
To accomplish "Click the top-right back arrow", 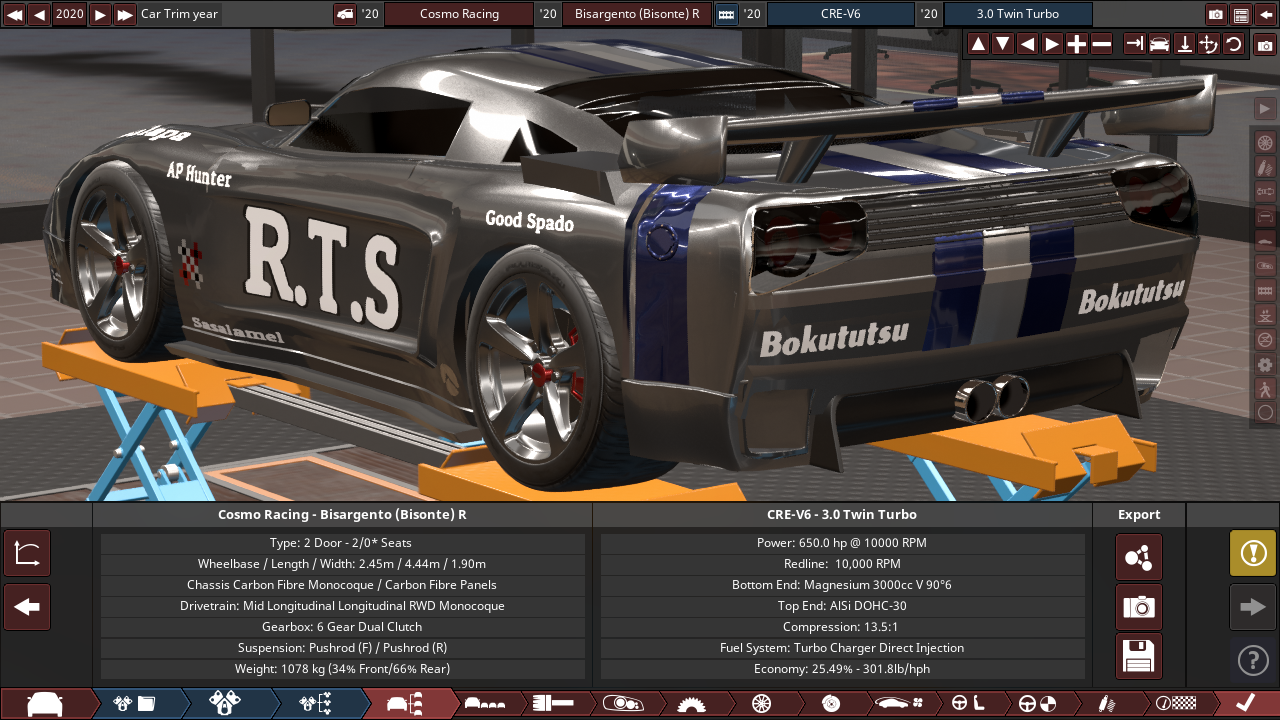I will [x=1266, y=14].
